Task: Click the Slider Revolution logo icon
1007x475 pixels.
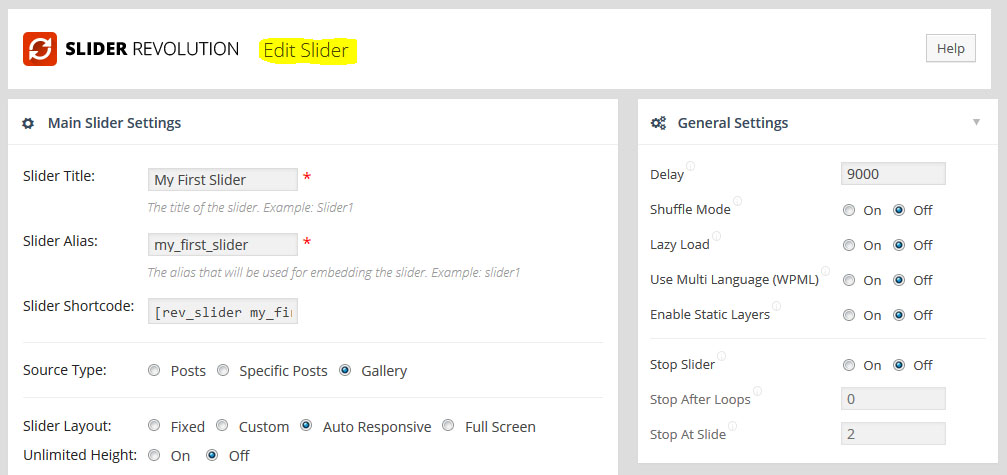Action: click(40, 49)
